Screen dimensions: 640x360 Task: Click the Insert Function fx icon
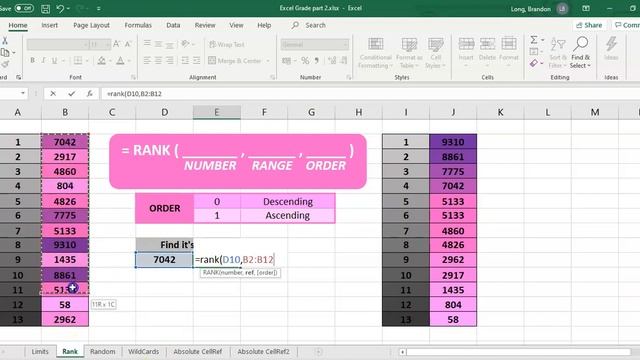89,93
